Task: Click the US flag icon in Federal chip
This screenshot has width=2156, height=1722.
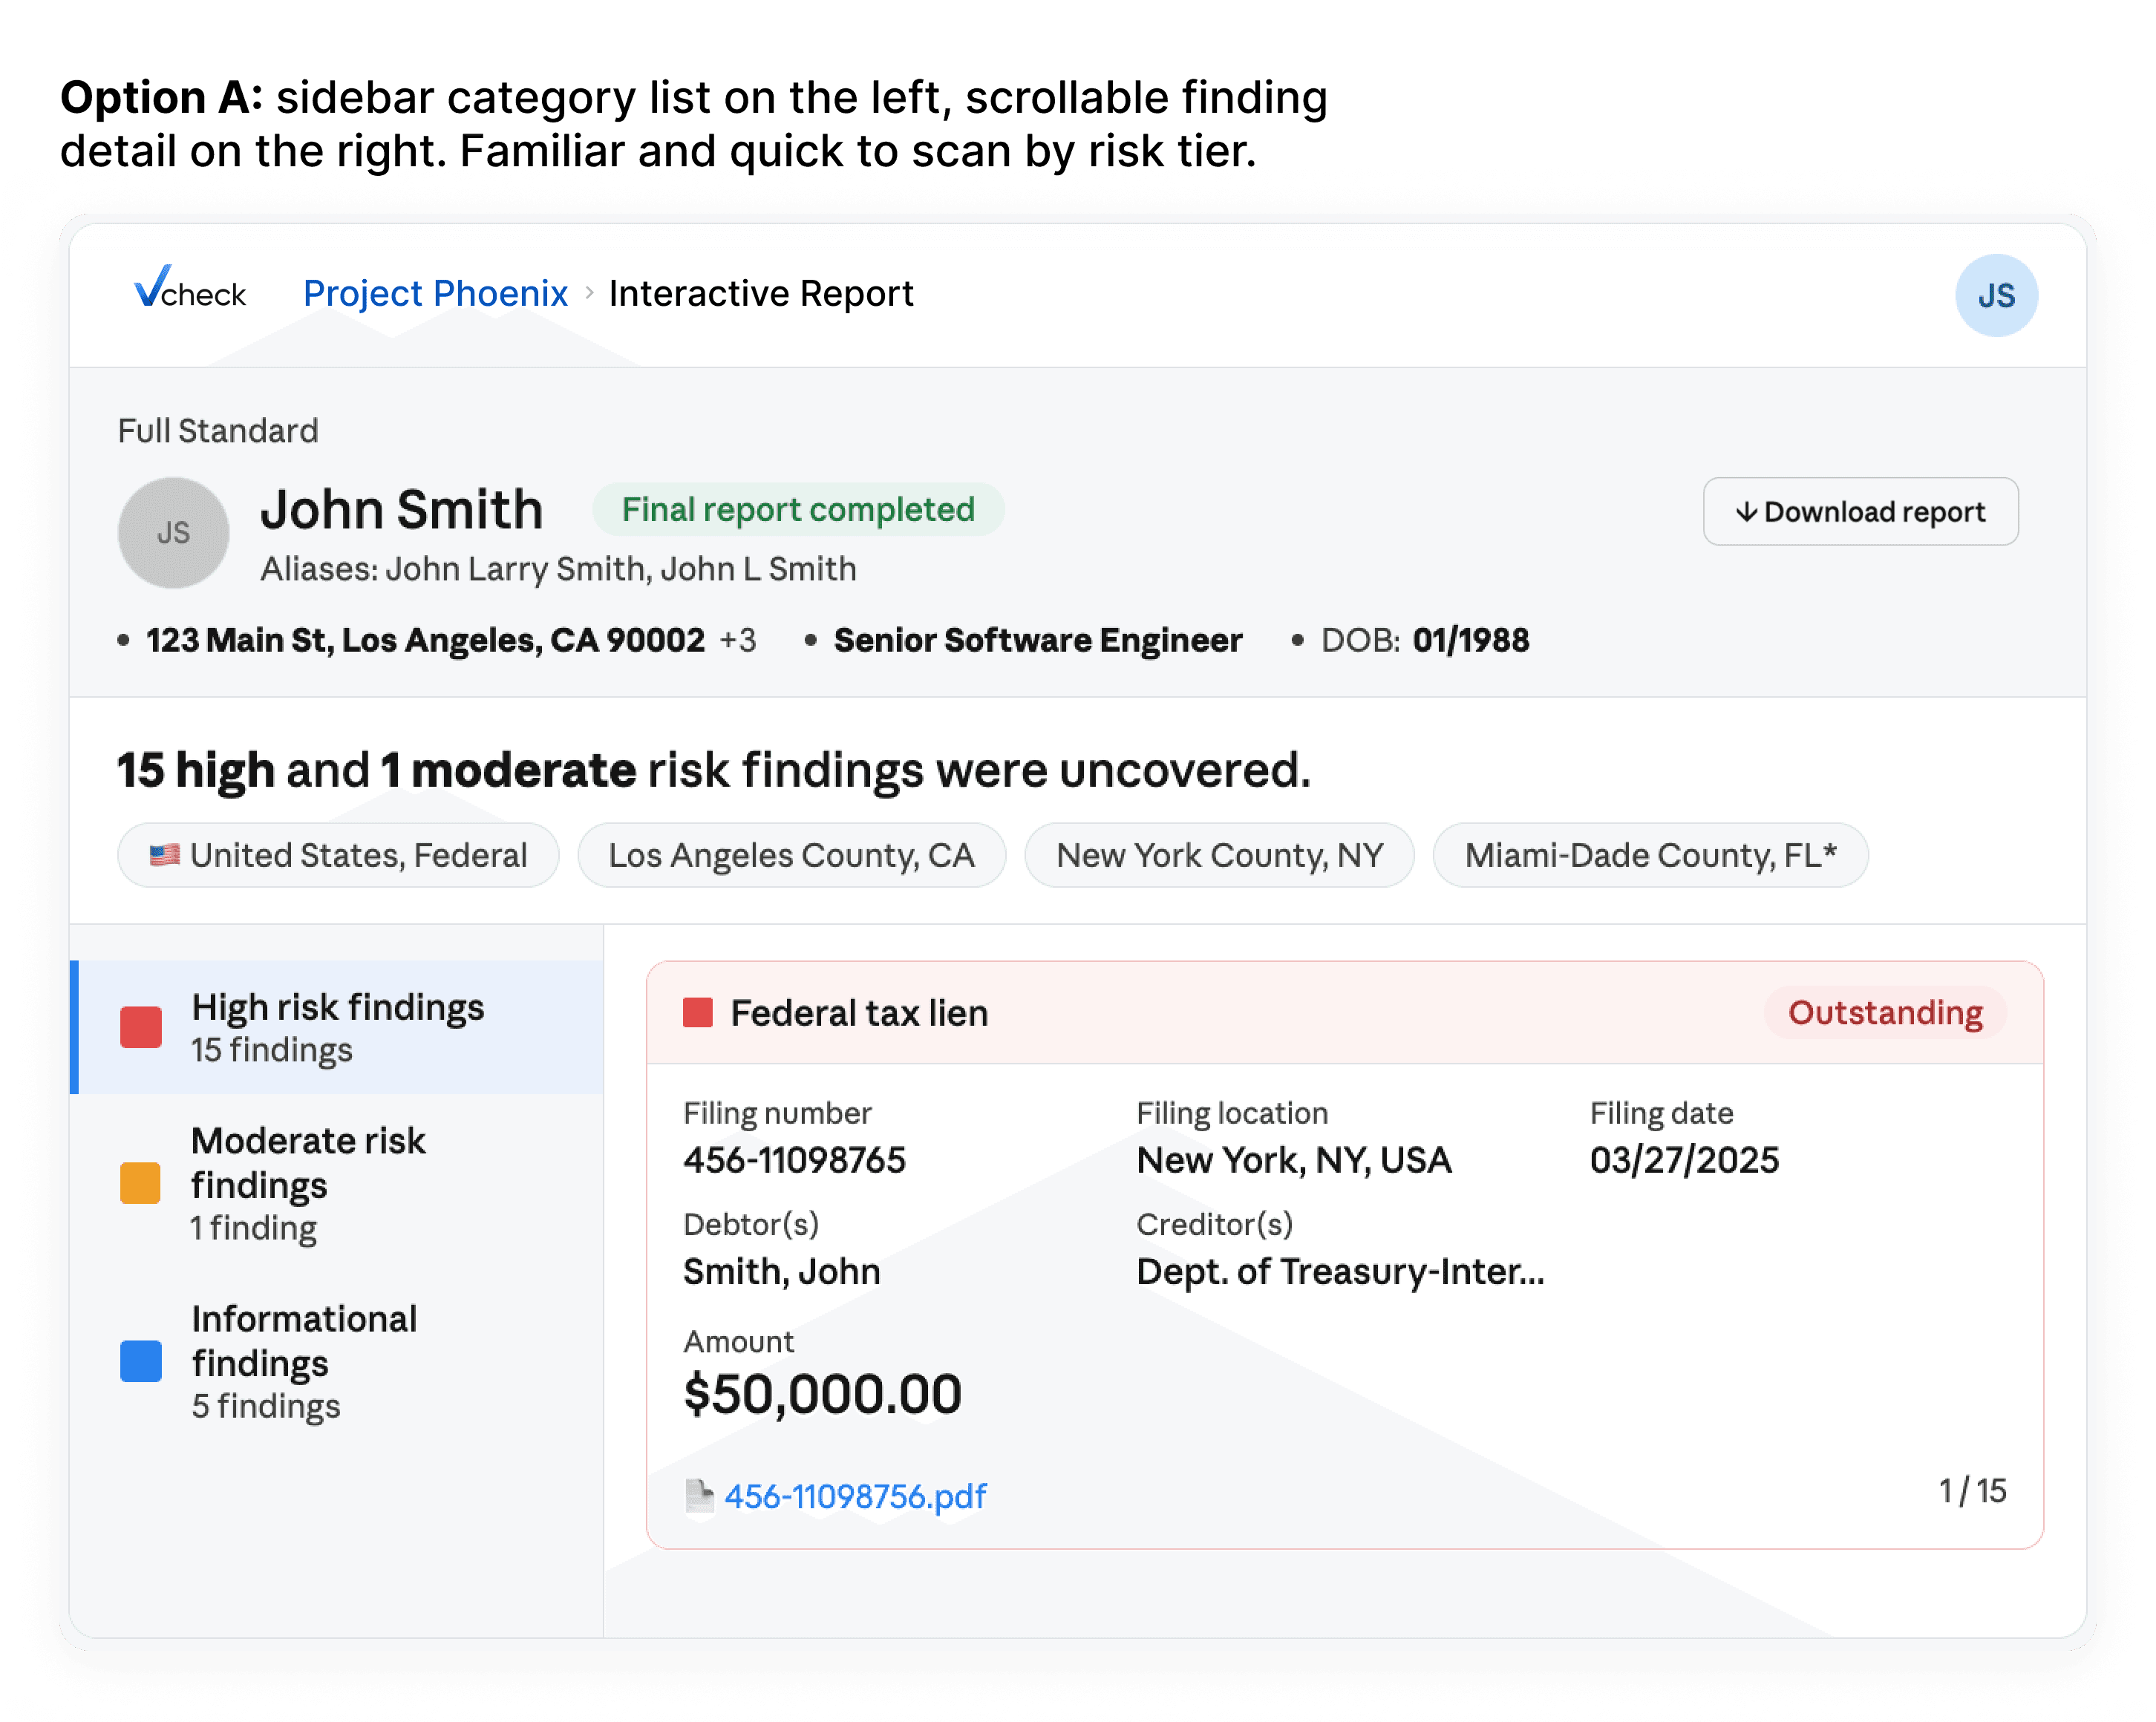Action: [164, 855]
